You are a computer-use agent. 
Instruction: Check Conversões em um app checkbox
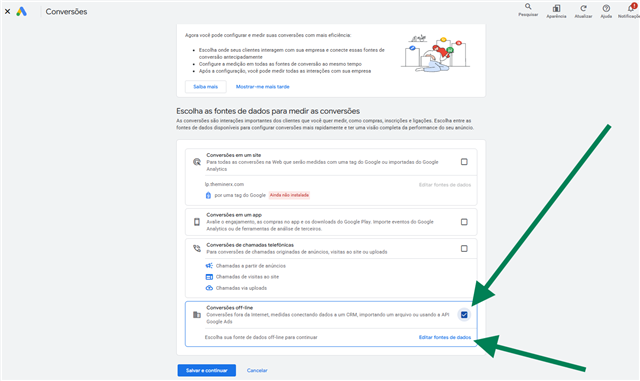coord(464,222)
